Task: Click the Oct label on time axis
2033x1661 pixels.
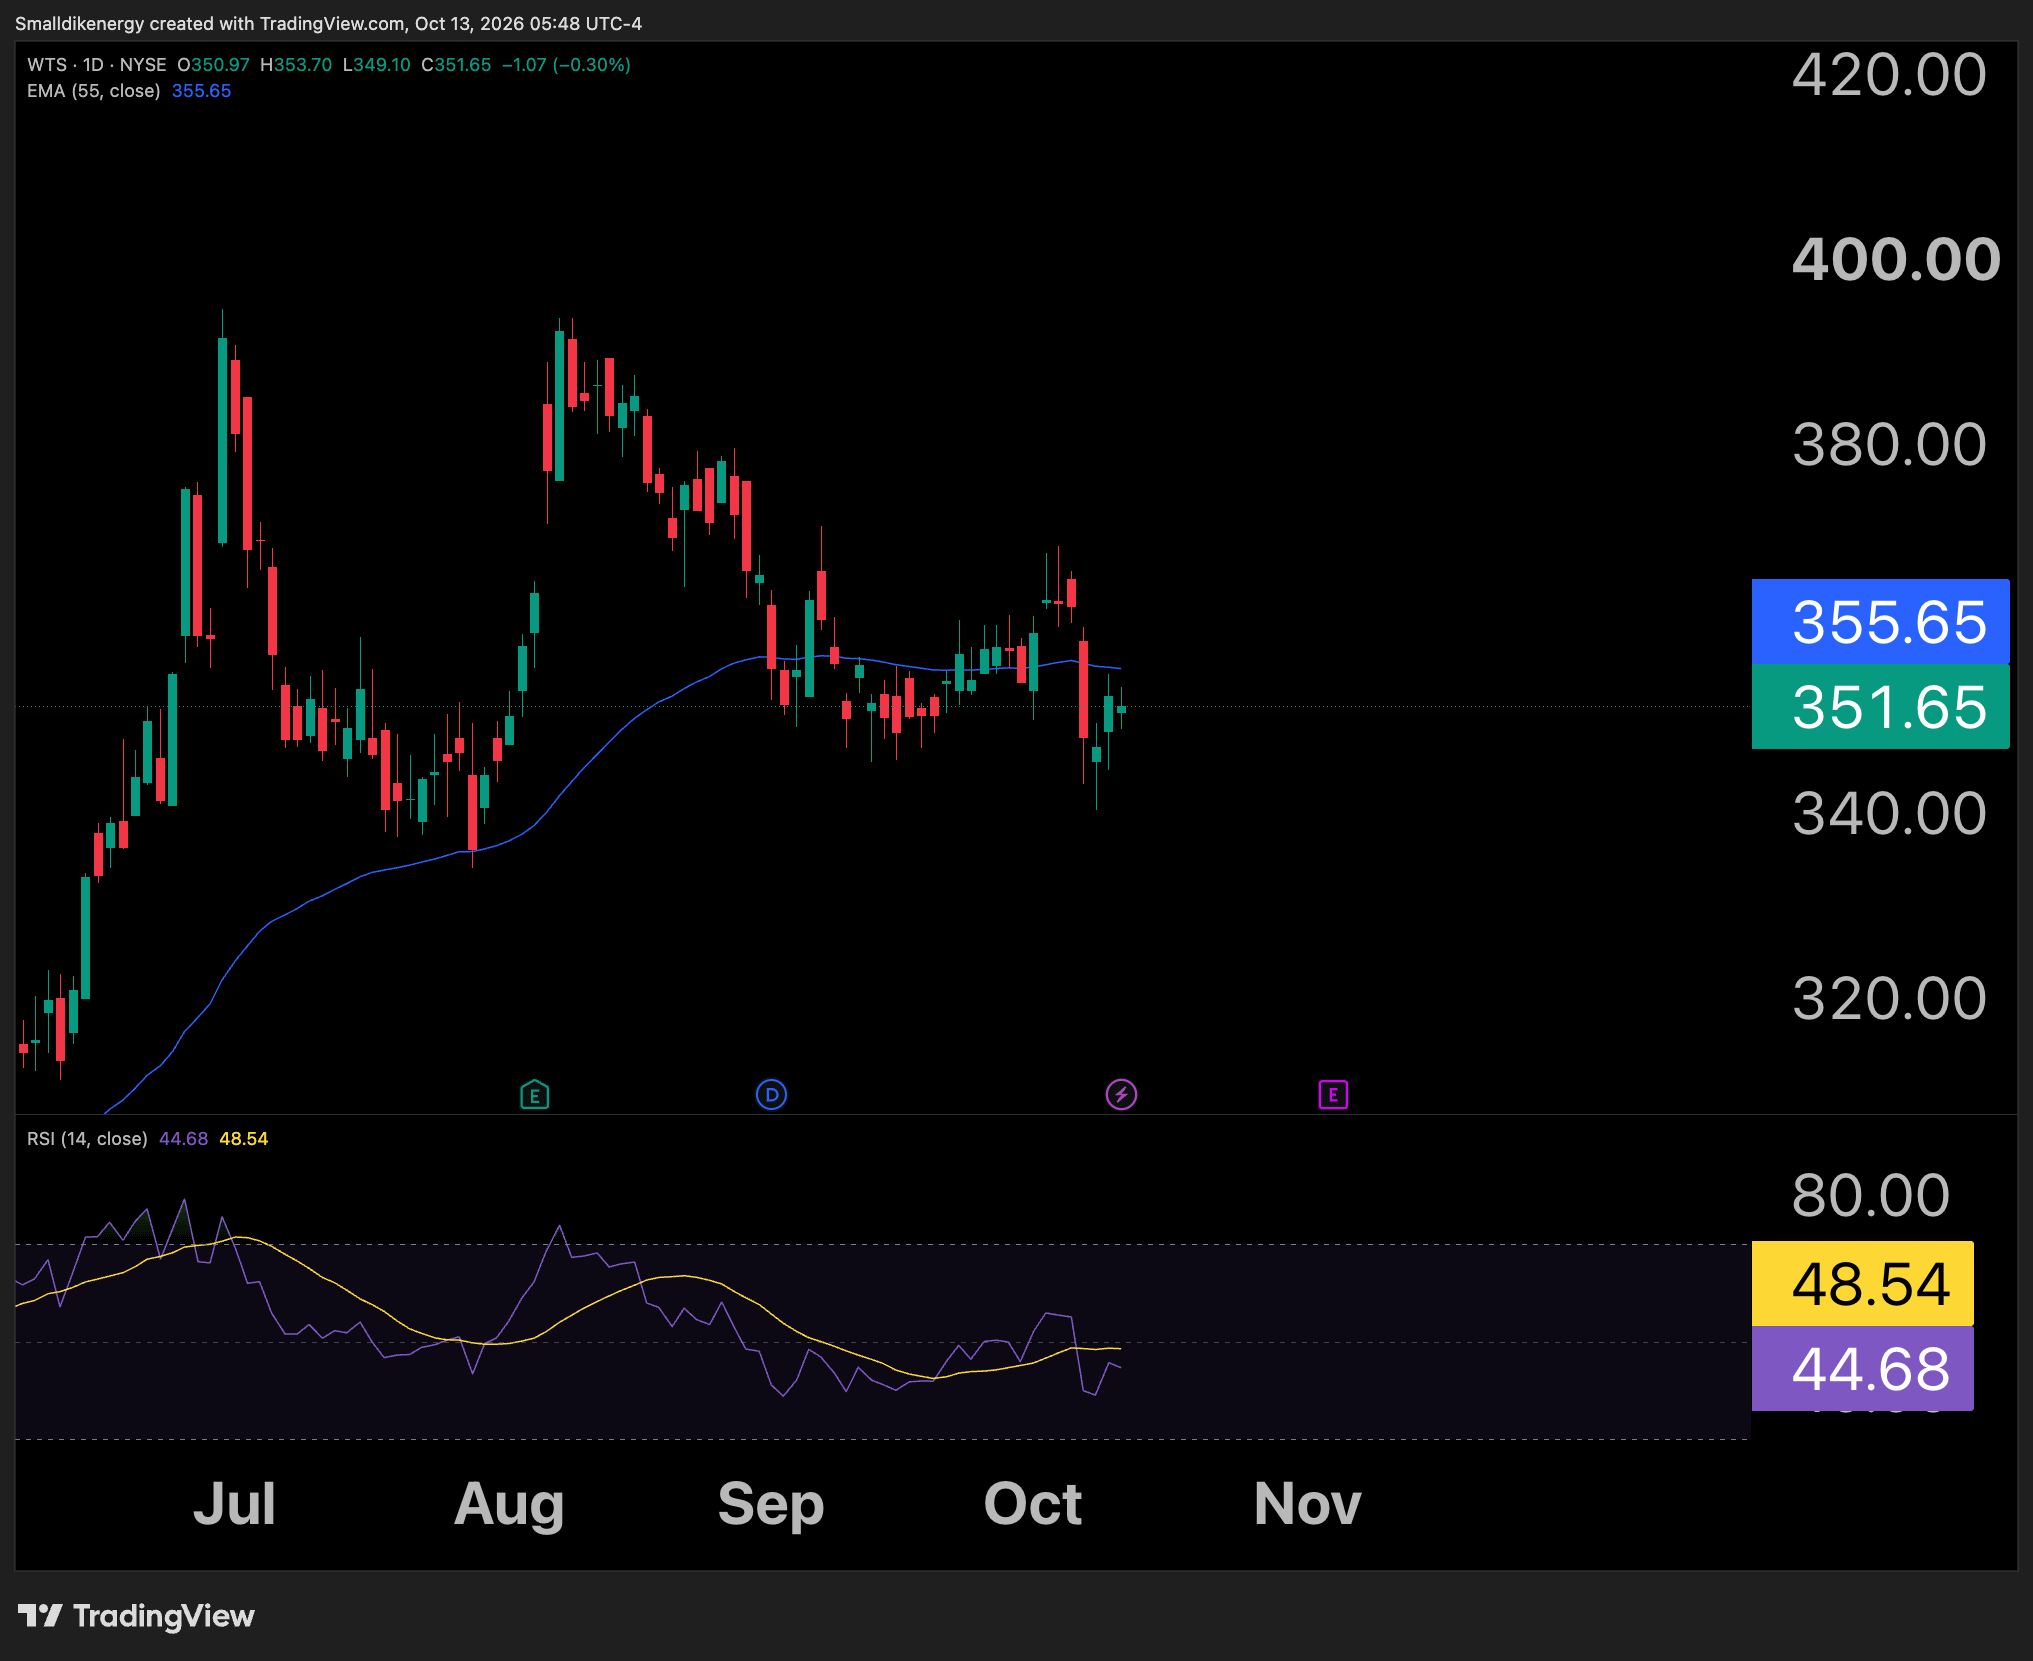Action: [x=1033, y=1503]
